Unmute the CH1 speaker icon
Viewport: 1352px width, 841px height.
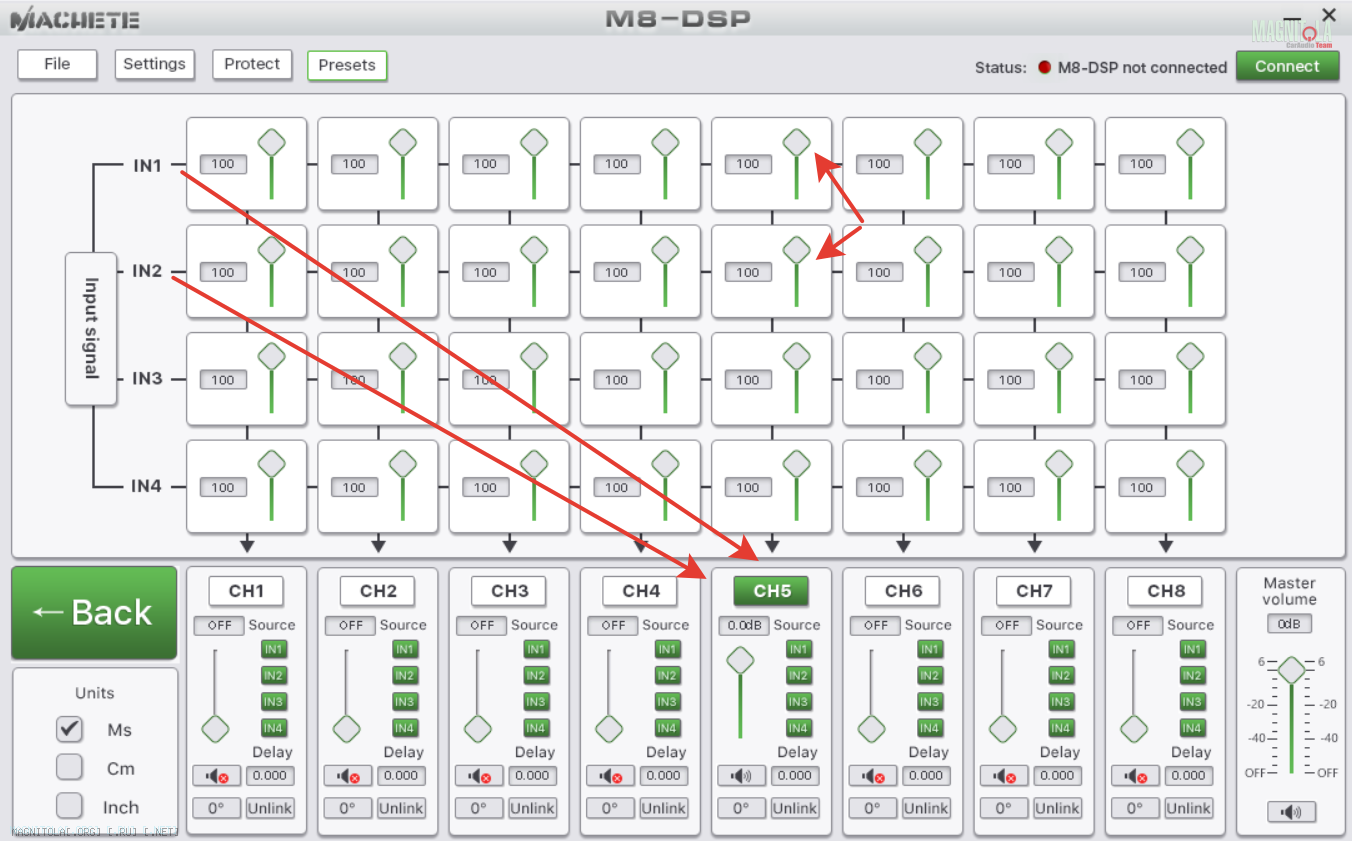pyautogui.click(x=216, y=776)
